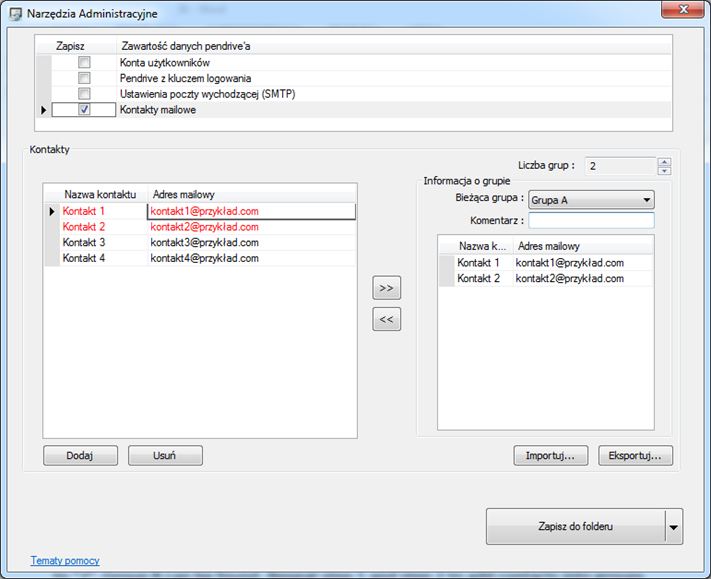Screen dimensions: 711x579
Task: Uncheck the Kontakty mailowe checkbox
Action: [84, 109]
